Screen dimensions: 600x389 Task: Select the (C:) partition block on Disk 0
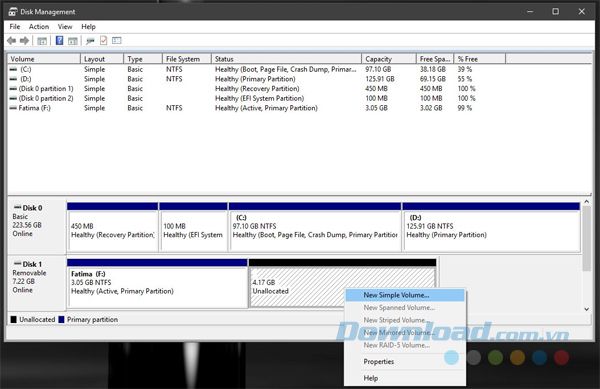315,227
